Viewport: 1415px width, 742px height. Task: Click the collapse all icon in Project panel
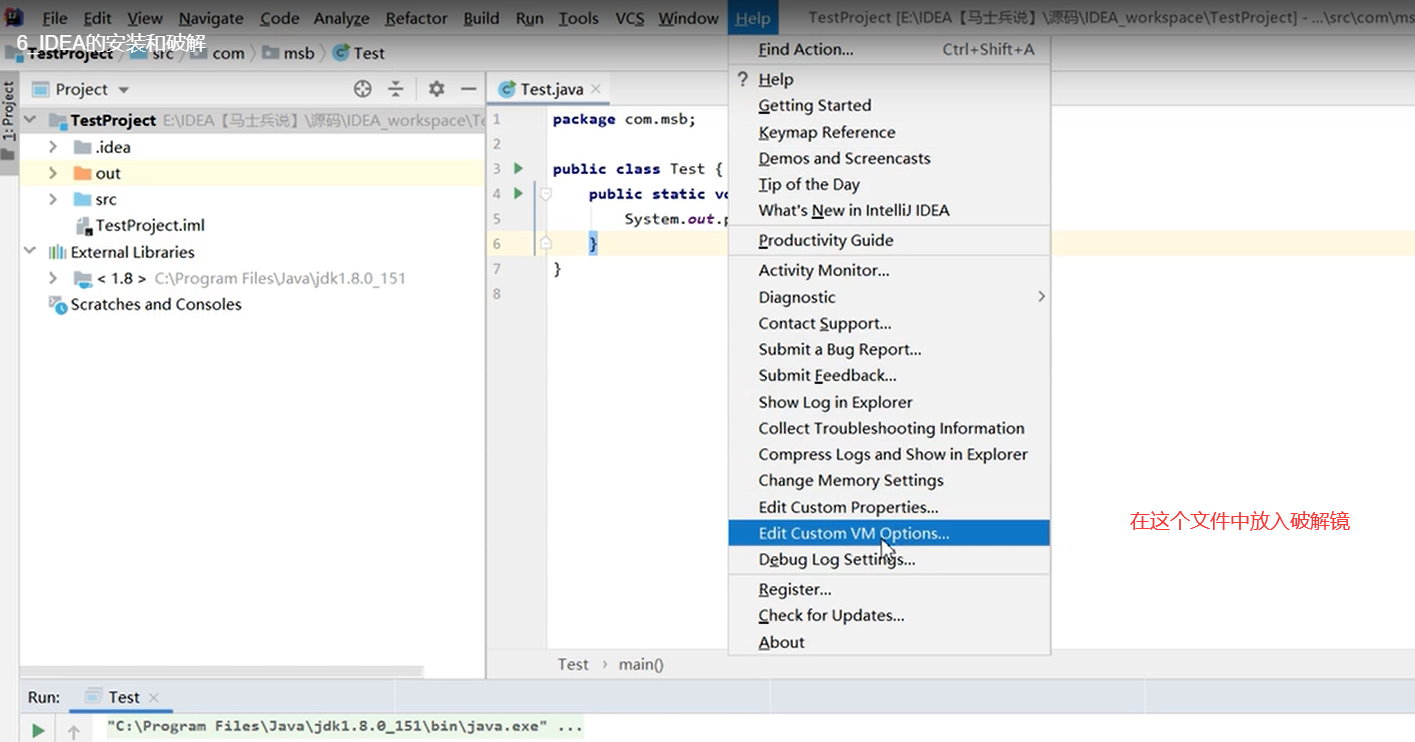pyautogui.click(x=396, y=89)
